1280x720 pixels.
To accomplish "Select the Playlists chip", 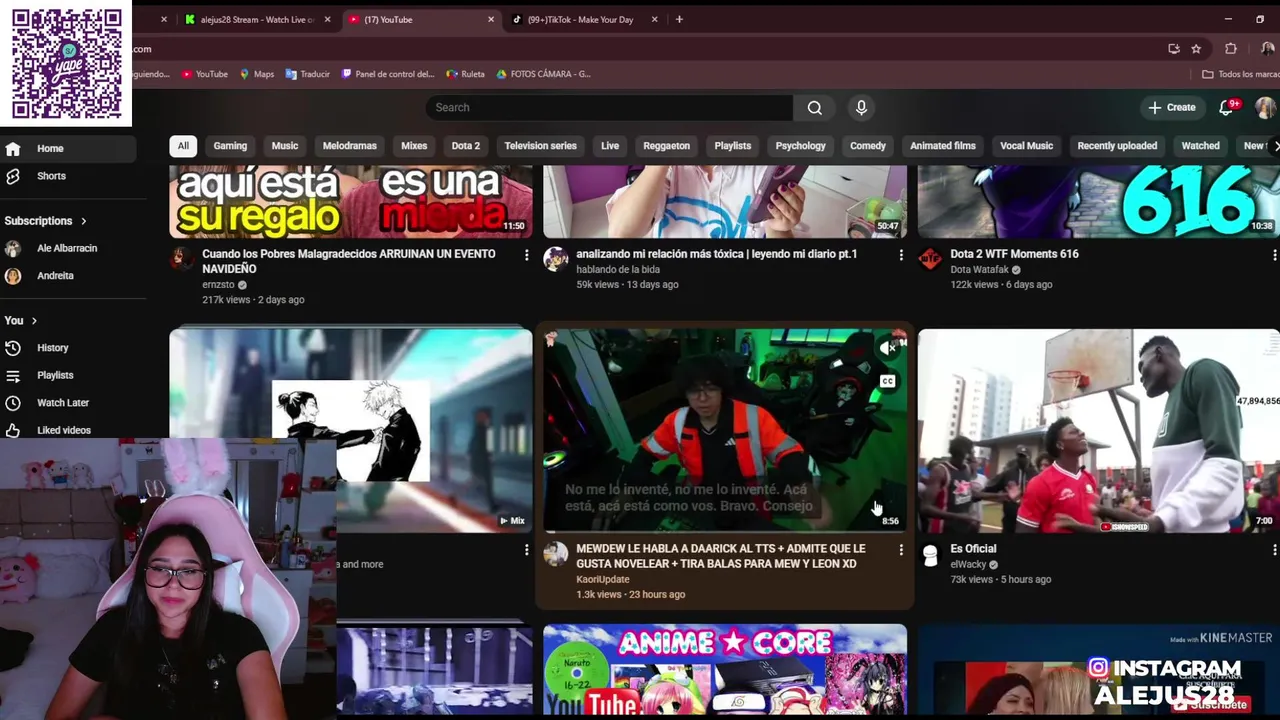I will (733, 146).
